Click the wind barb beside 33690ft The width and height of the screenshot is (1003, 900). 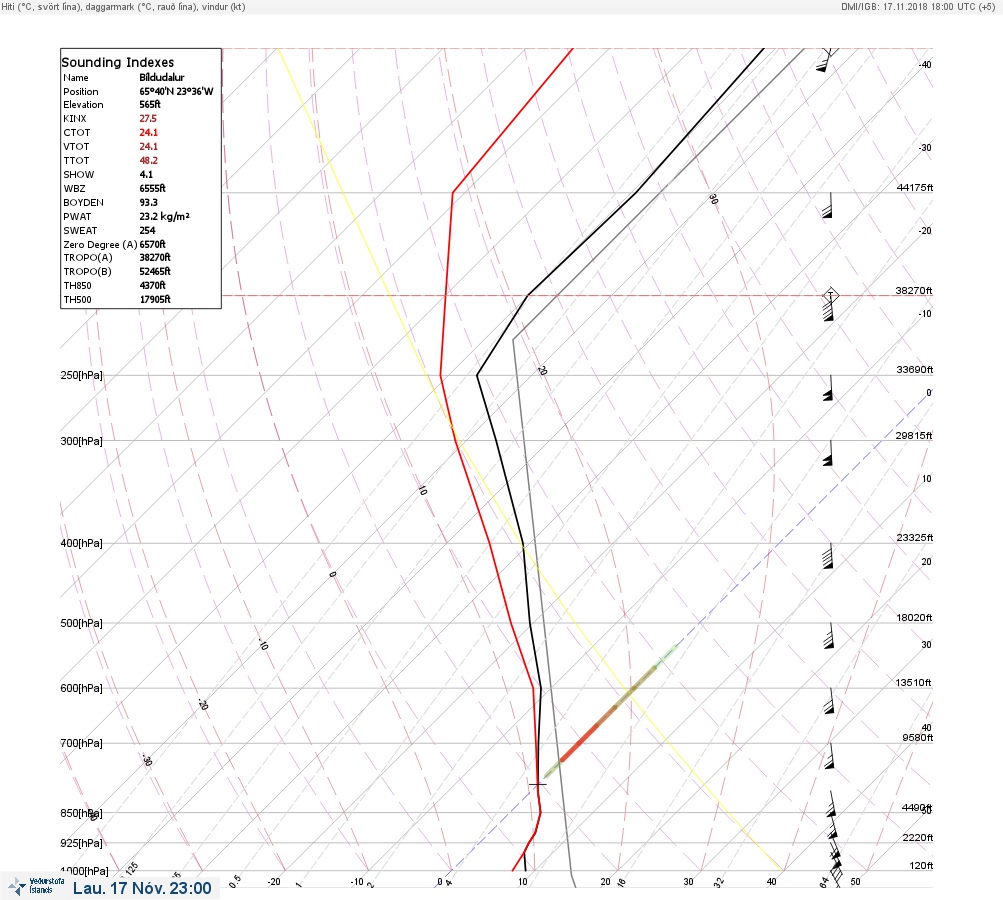(828, 388)
